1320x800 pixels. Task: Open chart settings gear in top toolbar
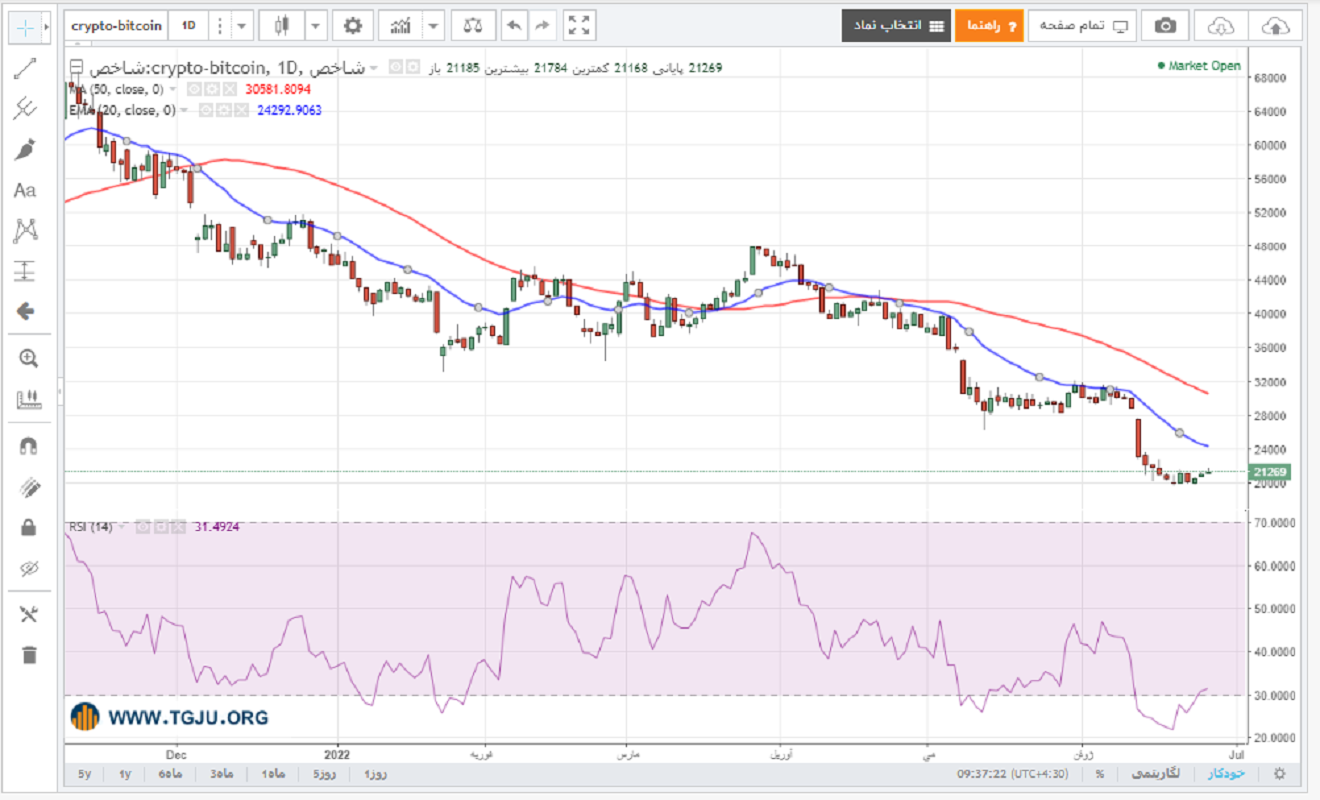pos(353,25)
